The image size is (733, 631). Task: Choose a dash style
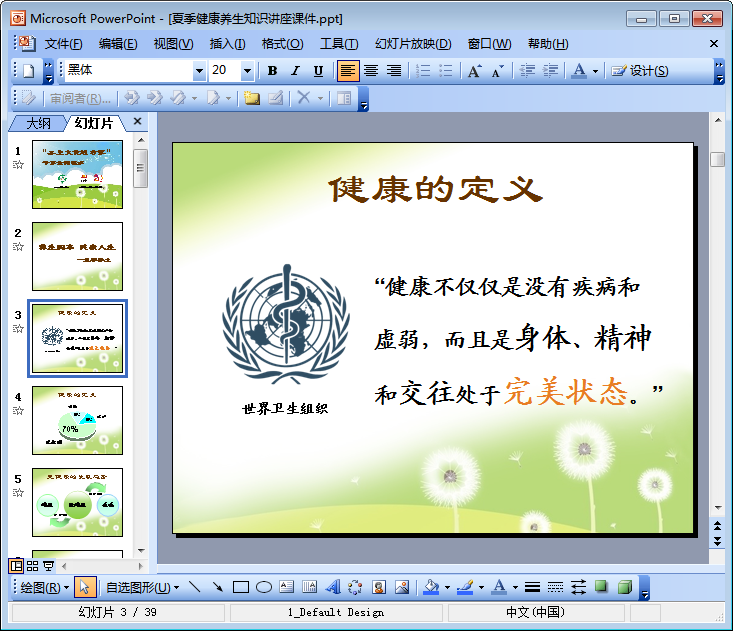(555, 587)
